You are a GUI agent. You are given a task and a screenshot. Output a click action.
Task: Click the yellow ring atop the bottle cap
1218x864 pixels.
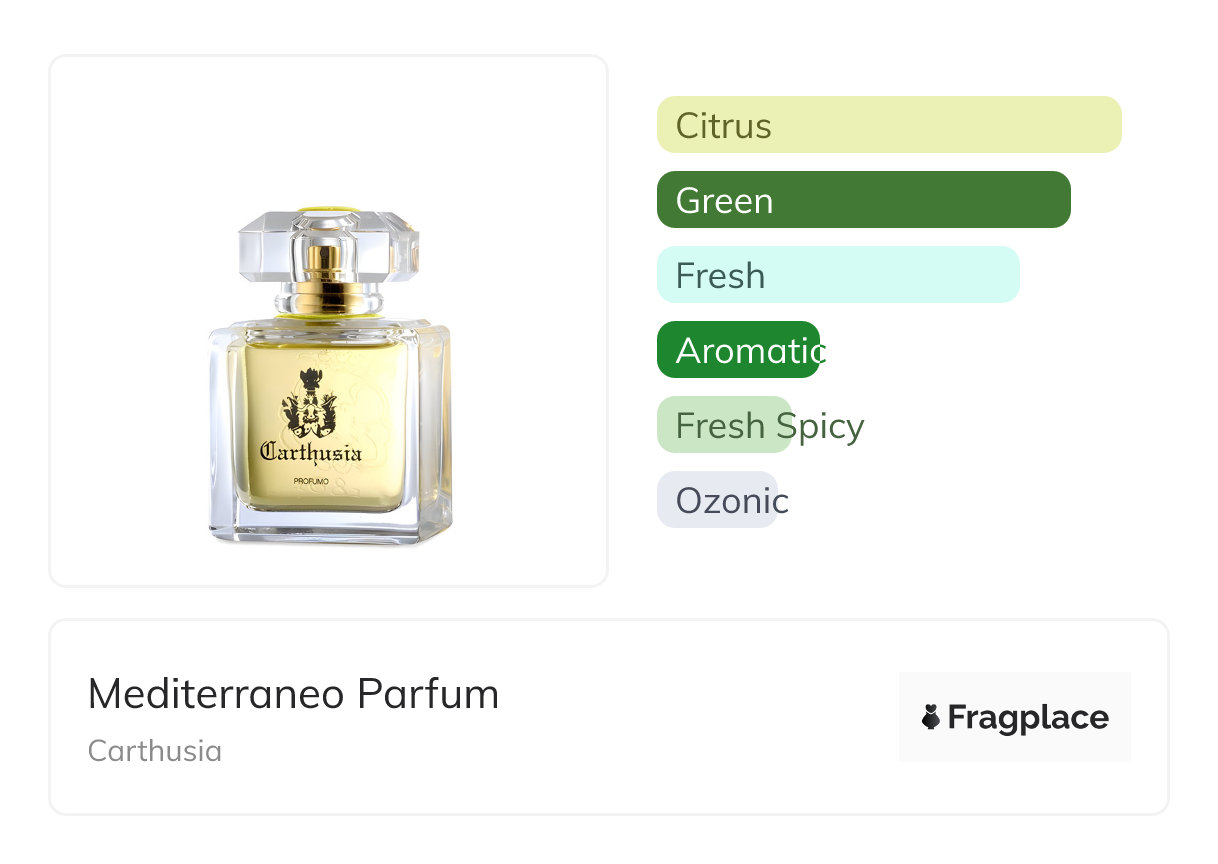click(328, 211)
